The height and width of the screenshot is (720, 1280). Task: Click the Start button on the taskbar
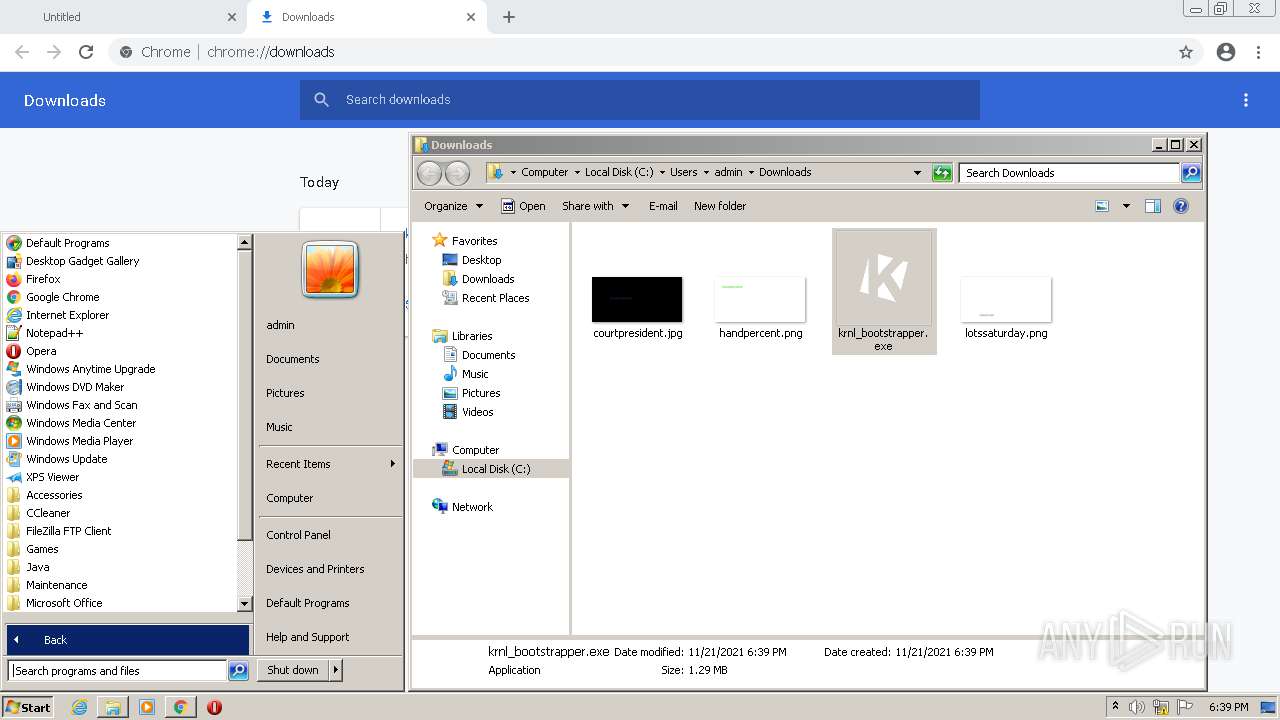(28, 707)
